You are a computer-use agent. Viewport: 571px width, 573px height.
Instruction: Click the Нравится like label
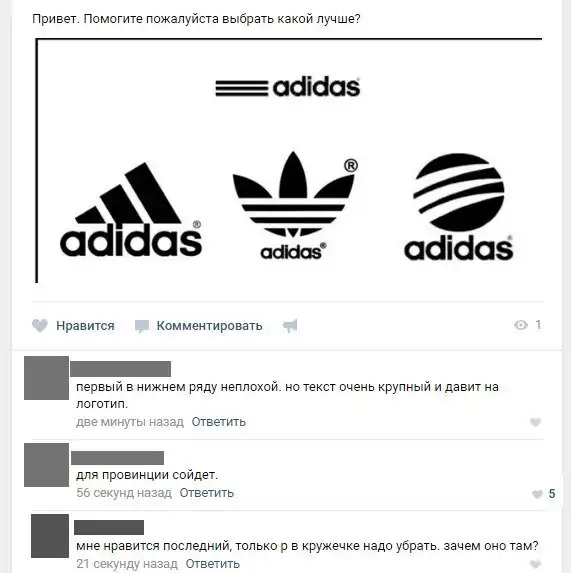click(x=85, y=326)
